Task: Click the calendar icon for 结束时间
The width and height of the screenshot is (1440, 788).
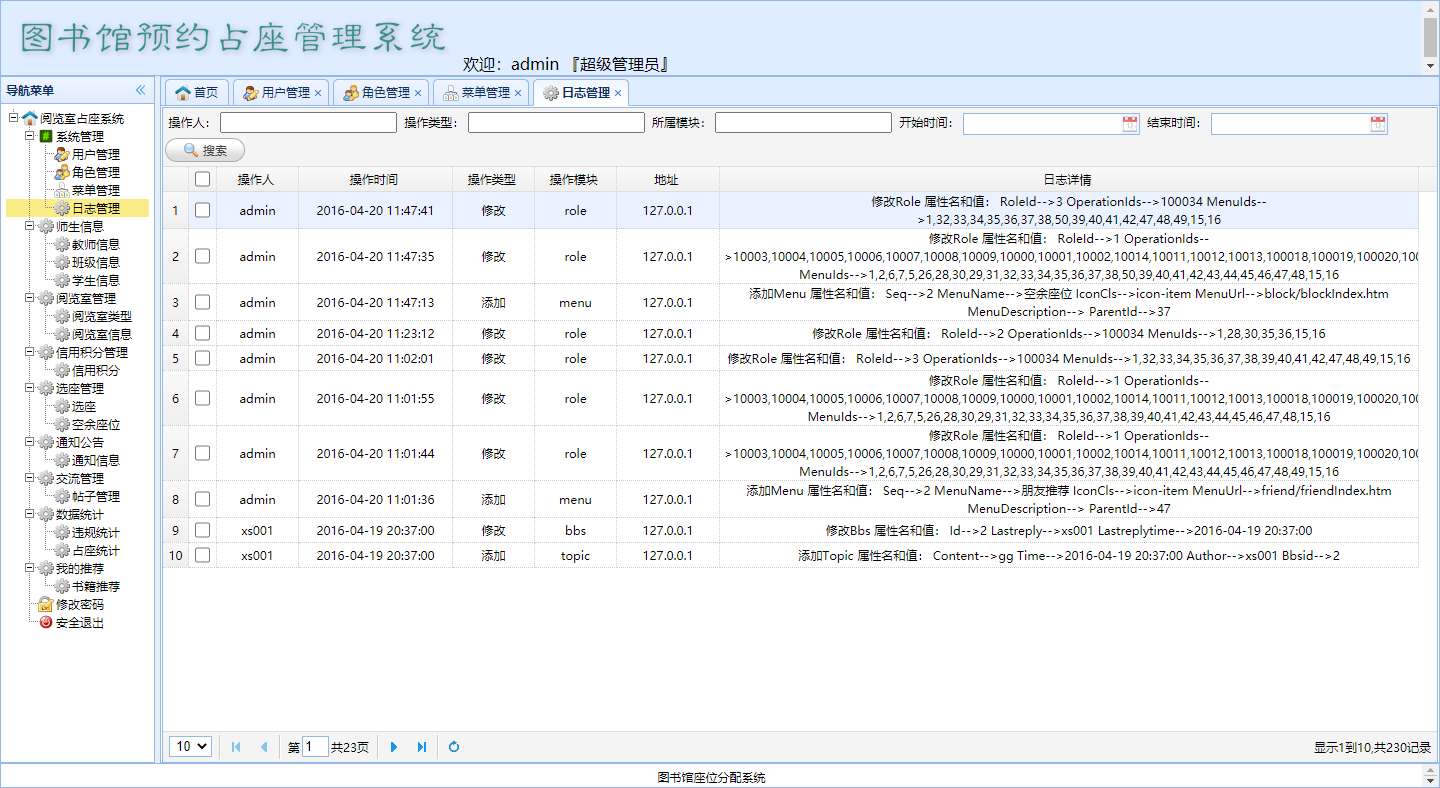Action: (1378, 124)
